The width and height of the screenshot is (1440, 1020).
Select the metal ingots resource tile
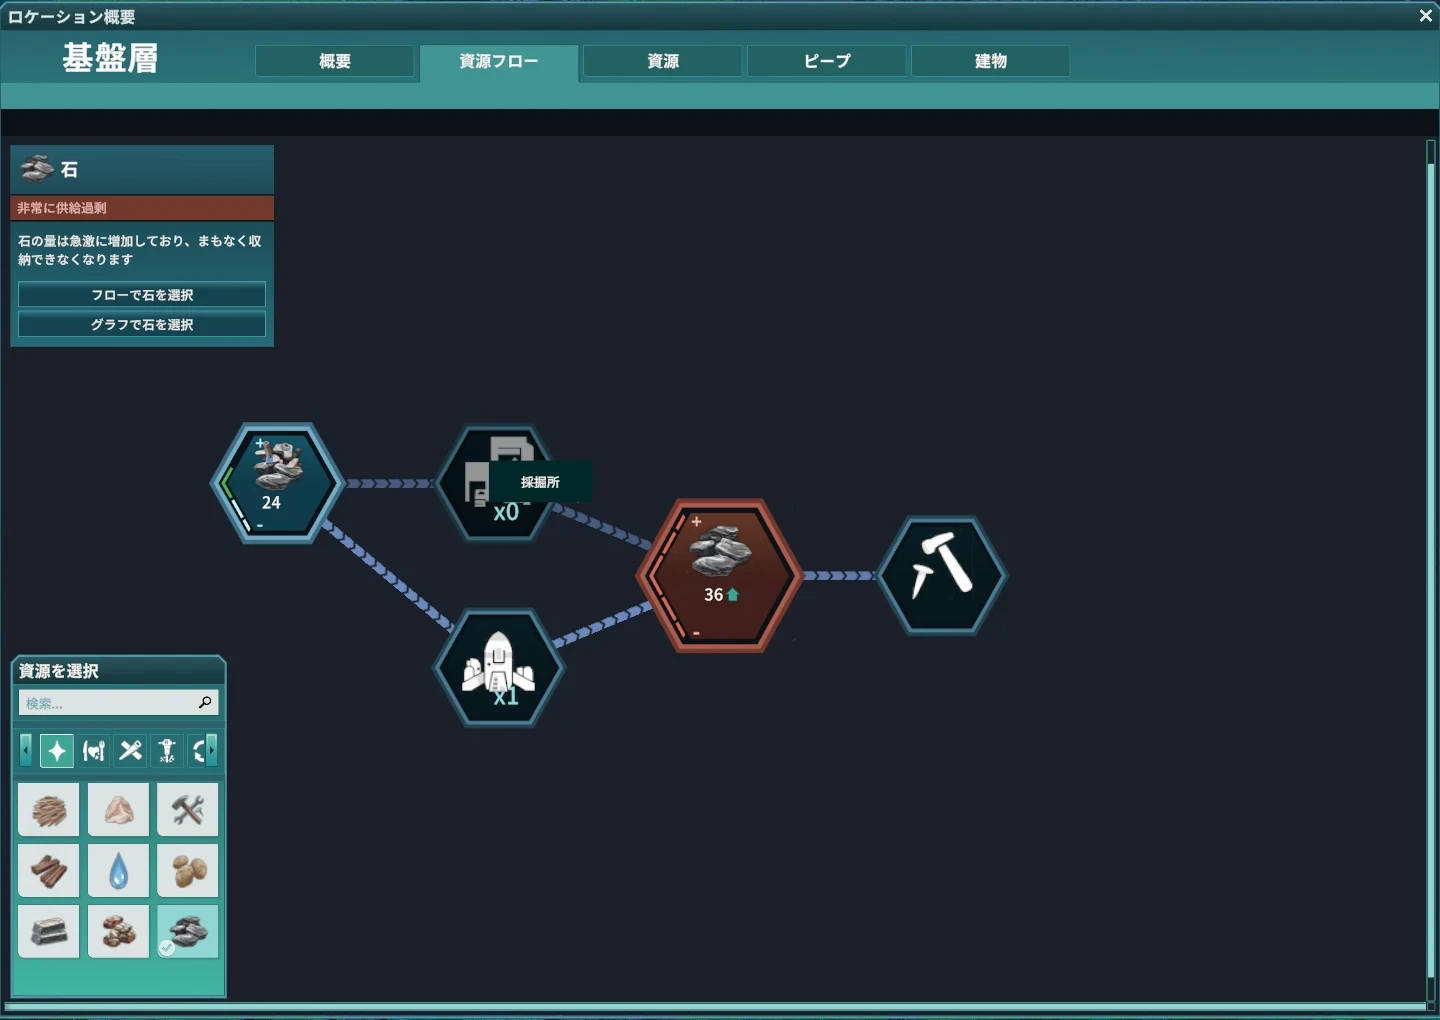tap(48, 932)
